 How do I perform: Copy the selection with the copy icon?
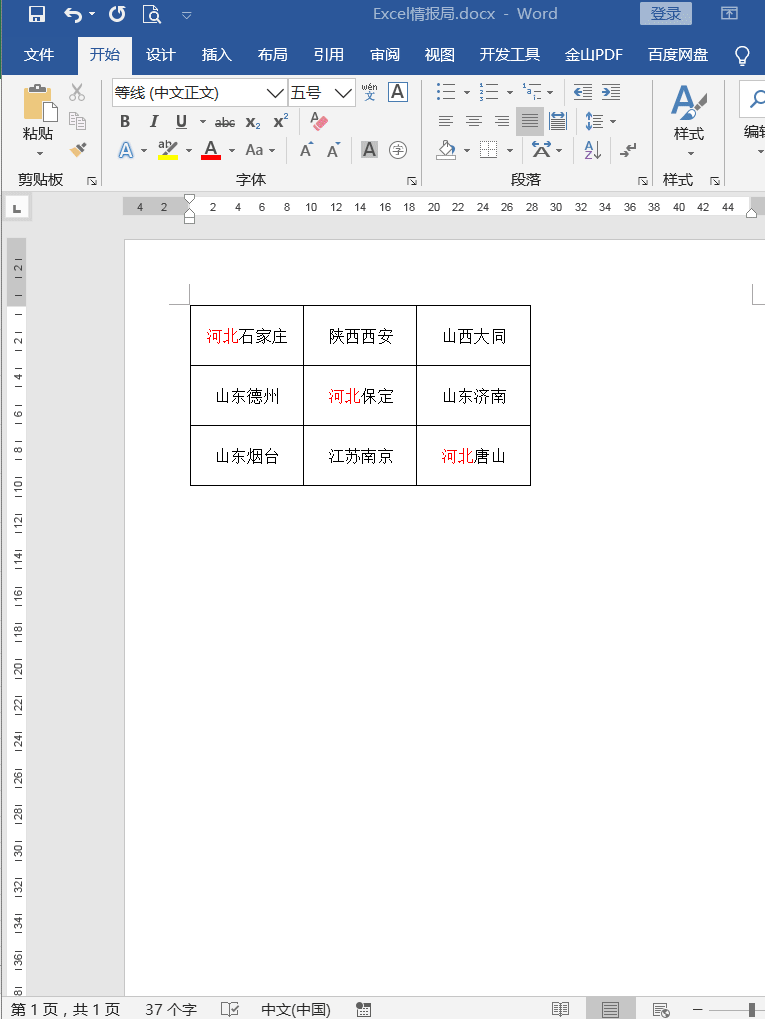point(77,121)
